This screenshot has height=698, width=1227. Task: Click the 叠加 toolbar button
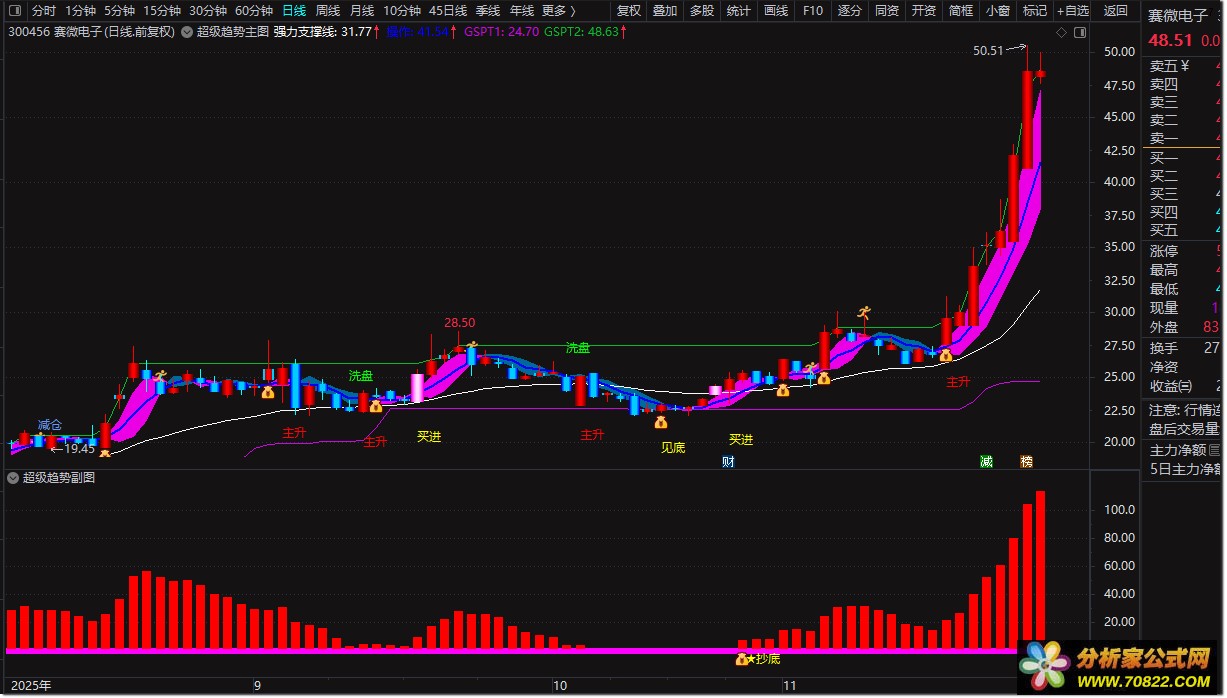click(x=665, y=11)
